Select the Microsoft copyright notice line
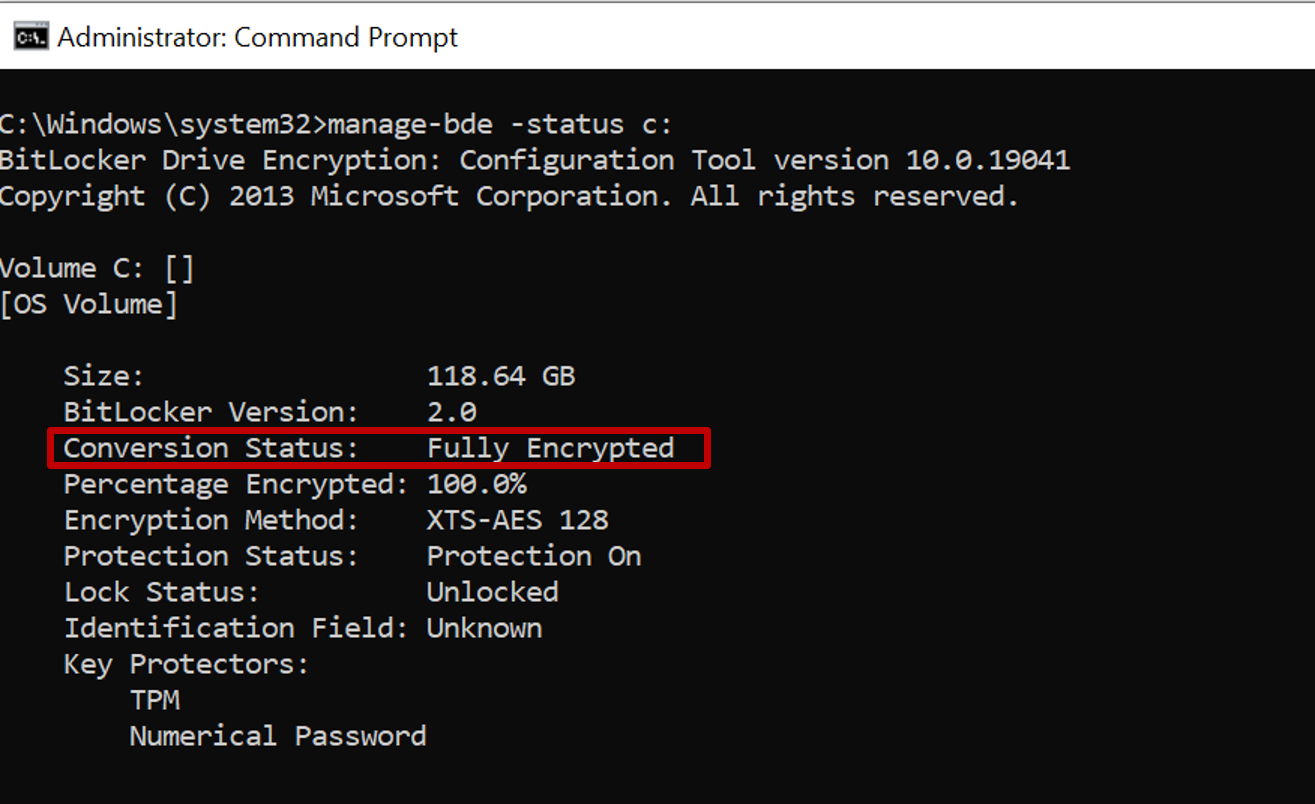 (x=510, y=195)
